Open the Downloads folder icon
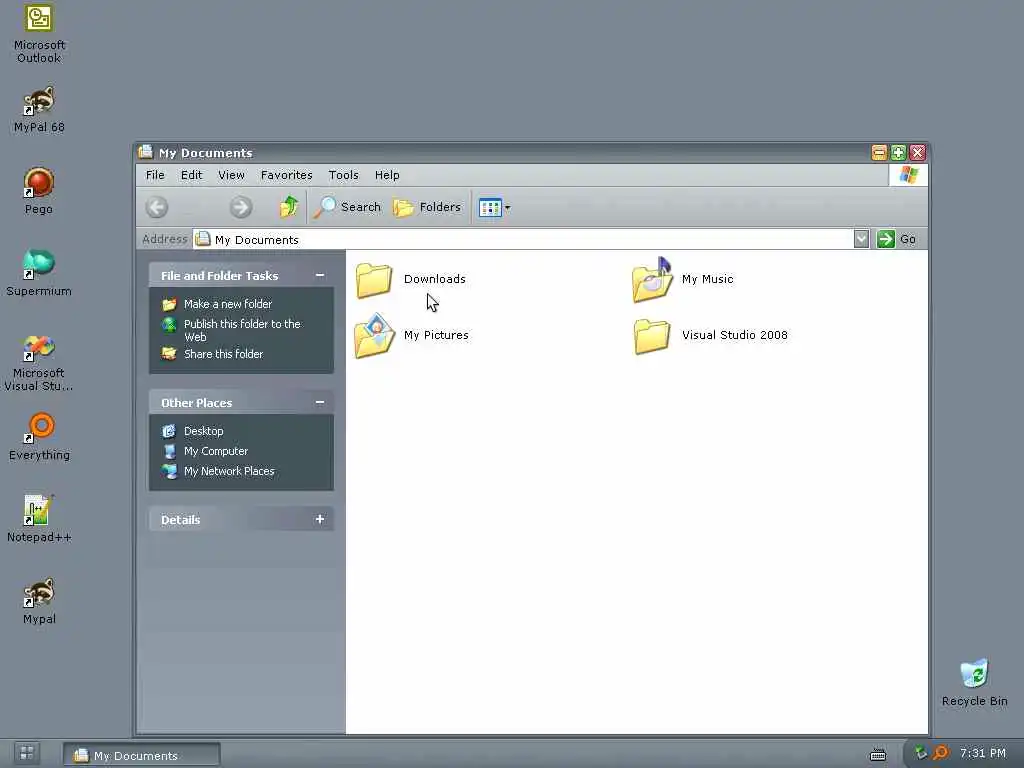Screen dimensions: 1024x768 click(x=374, y=280)
